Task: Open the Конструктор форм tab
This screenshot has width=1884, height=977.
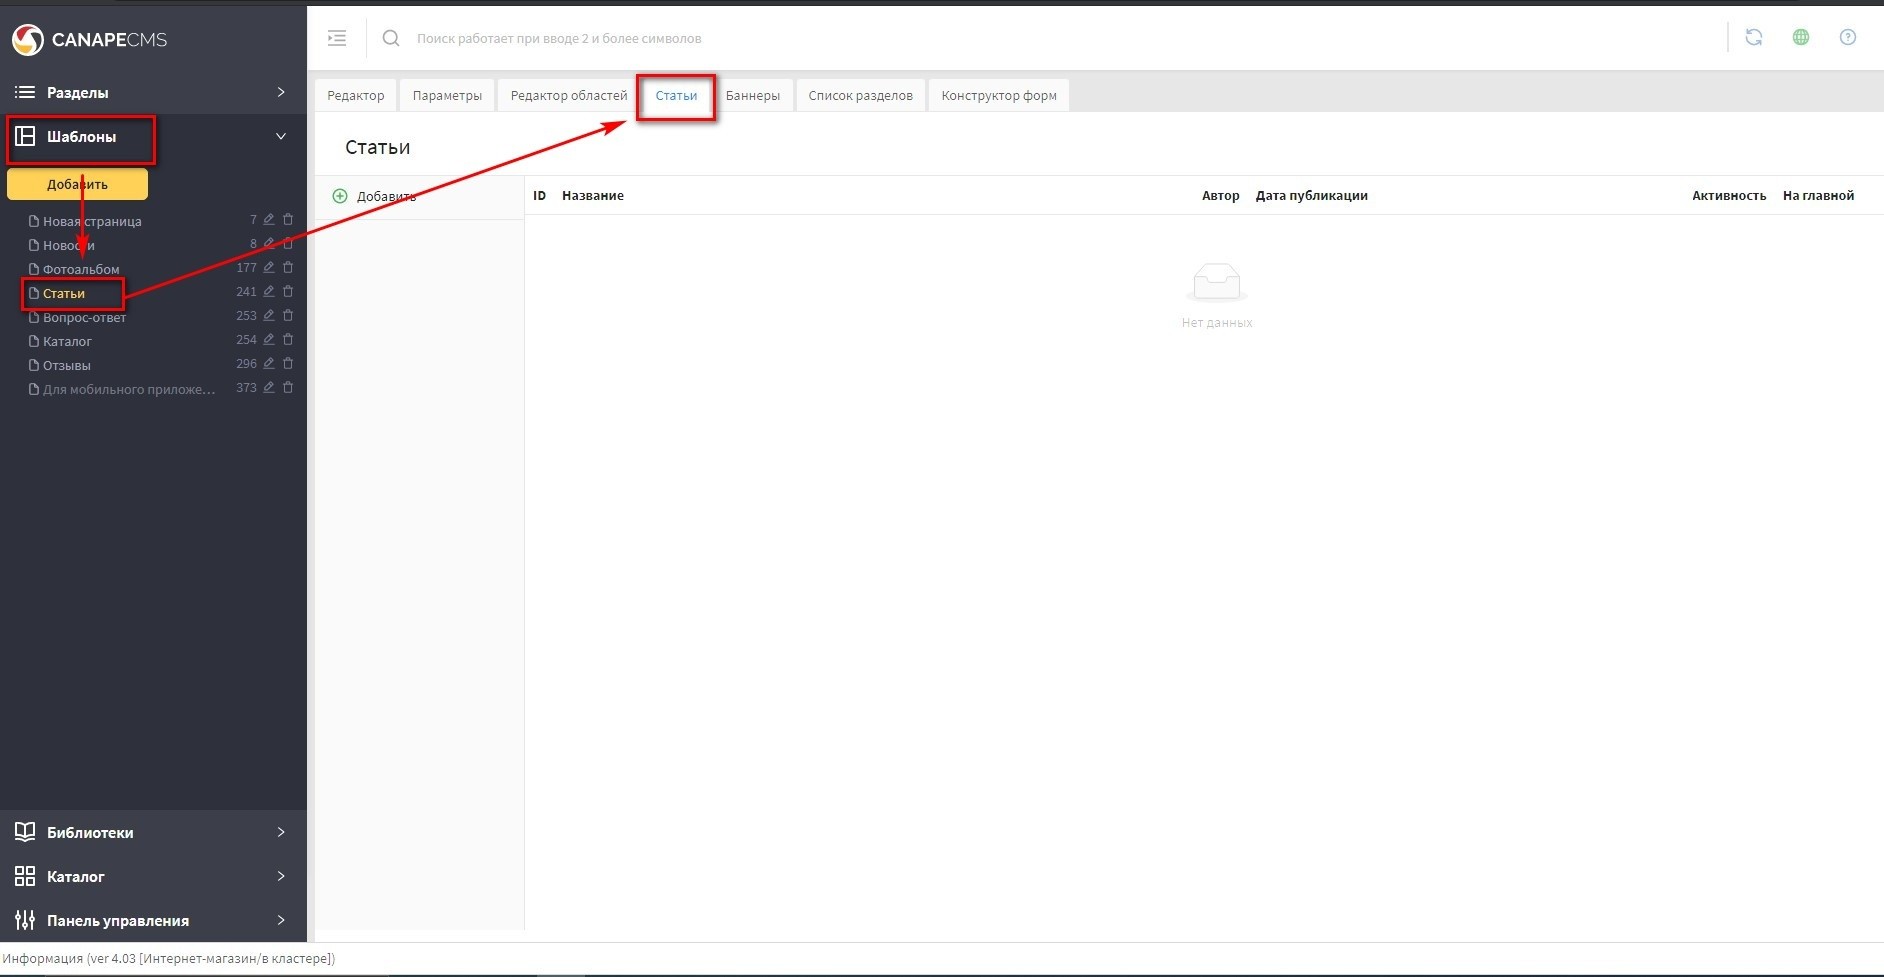Action: coord(998,96)
